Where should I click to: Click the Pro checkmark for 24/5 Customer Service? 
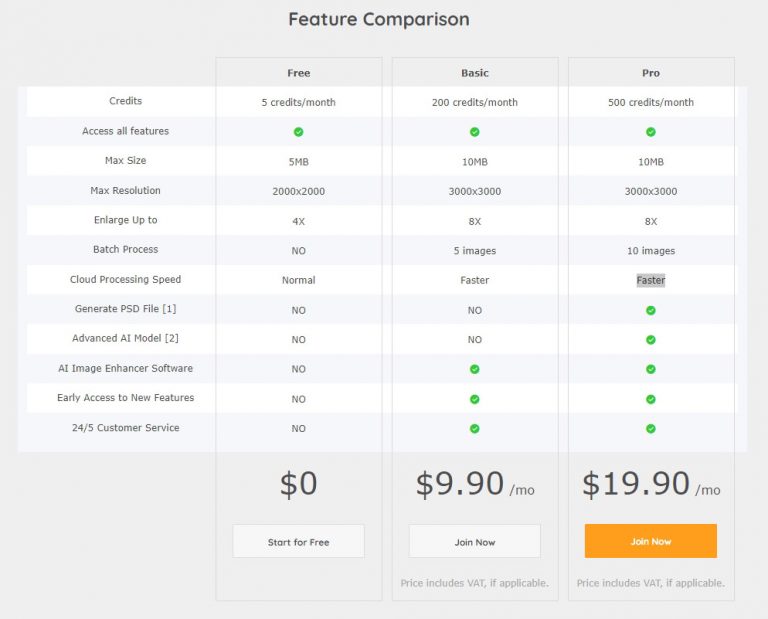651,429
